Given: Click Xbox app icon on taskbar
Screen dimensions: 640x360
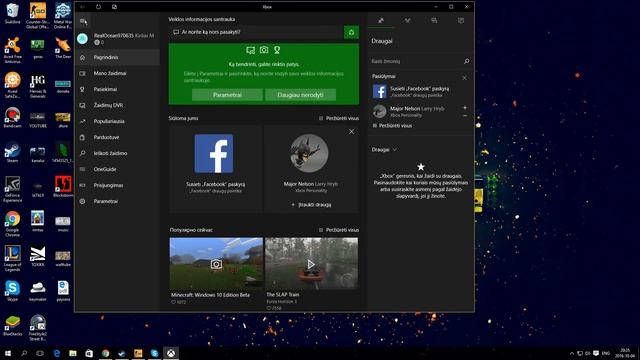Looking at the screenshot, I should coord(171,353).
